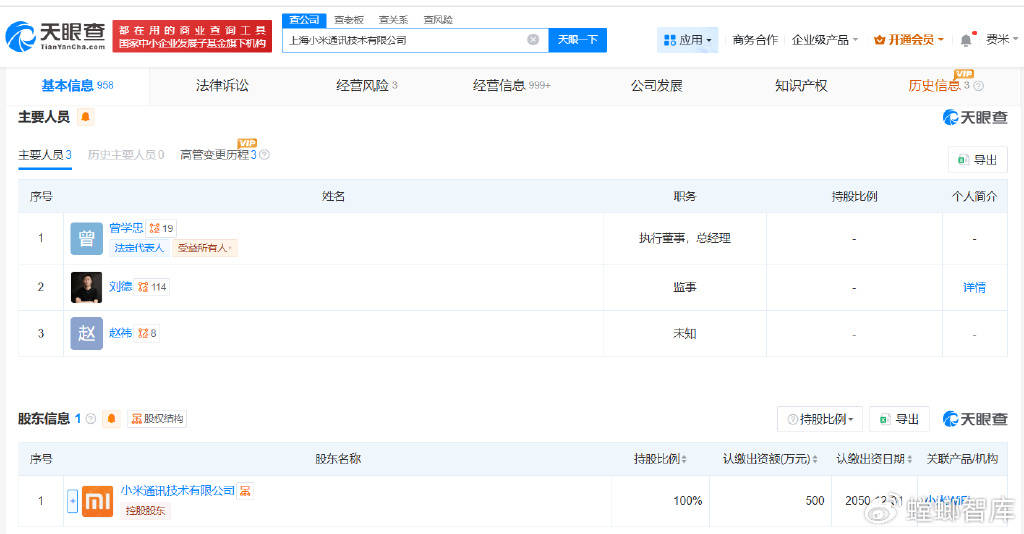Expand the 企业级产品 menu
1024x534 pixels.
coord(825,40)
